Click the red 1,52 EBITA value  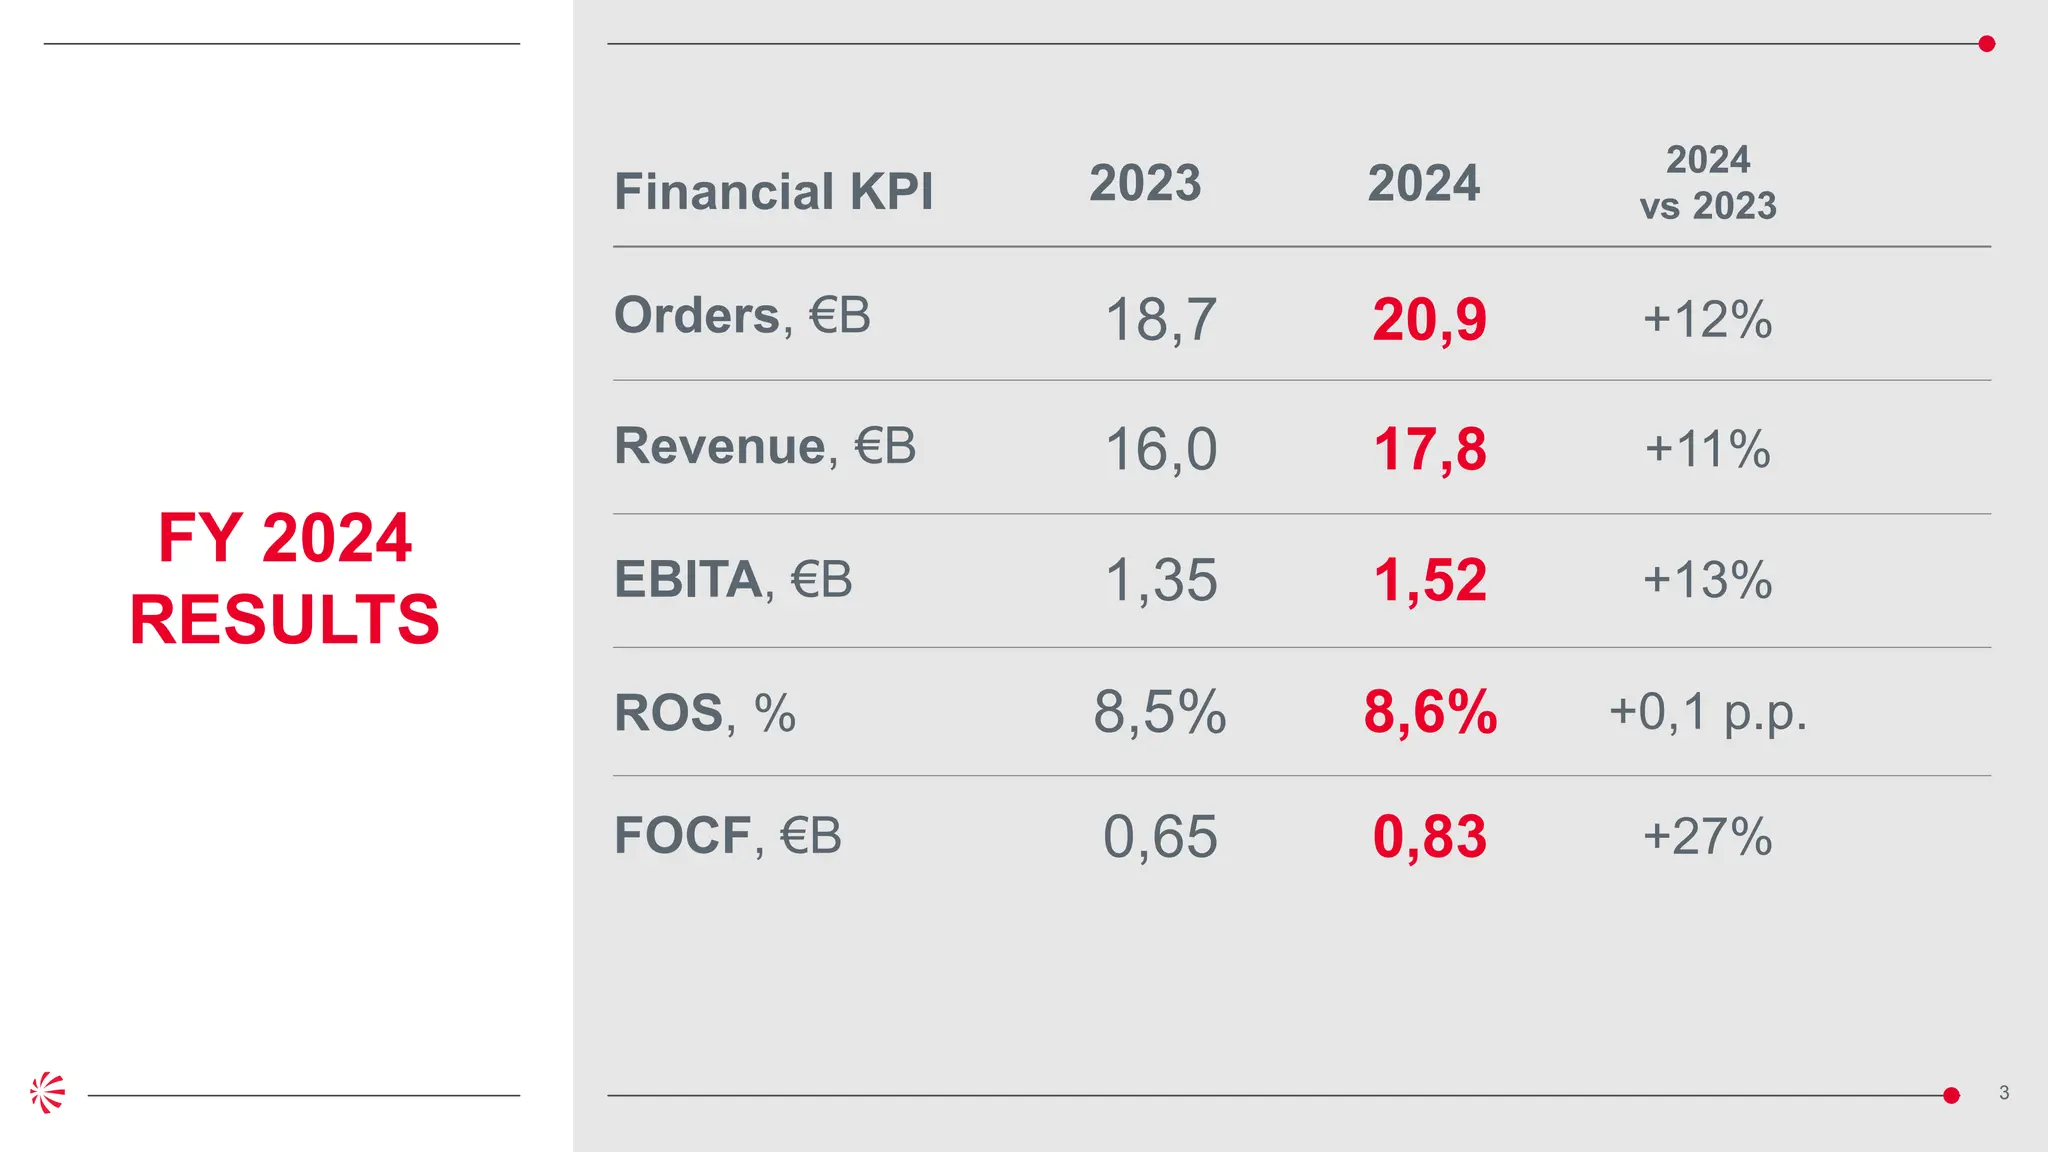[x=1429, y=580]
